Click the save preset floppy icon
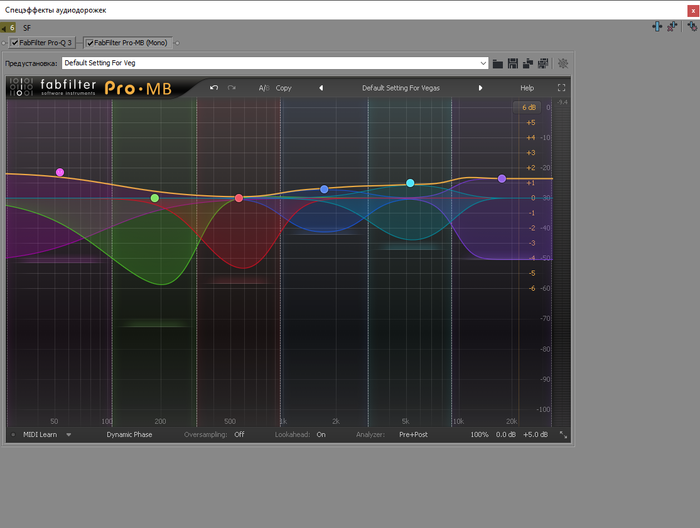700x528 pixels. (x=513, y=63)
